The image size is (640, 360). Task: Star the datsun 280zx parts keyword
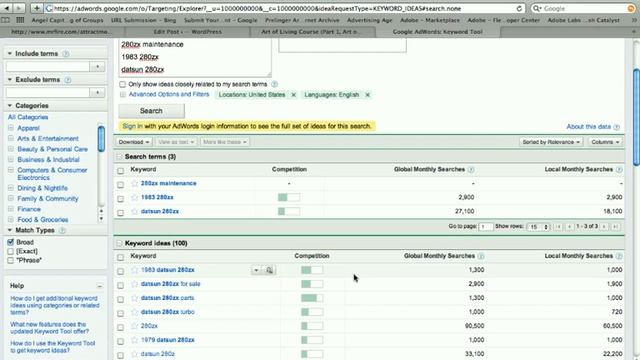click(134, 298)
